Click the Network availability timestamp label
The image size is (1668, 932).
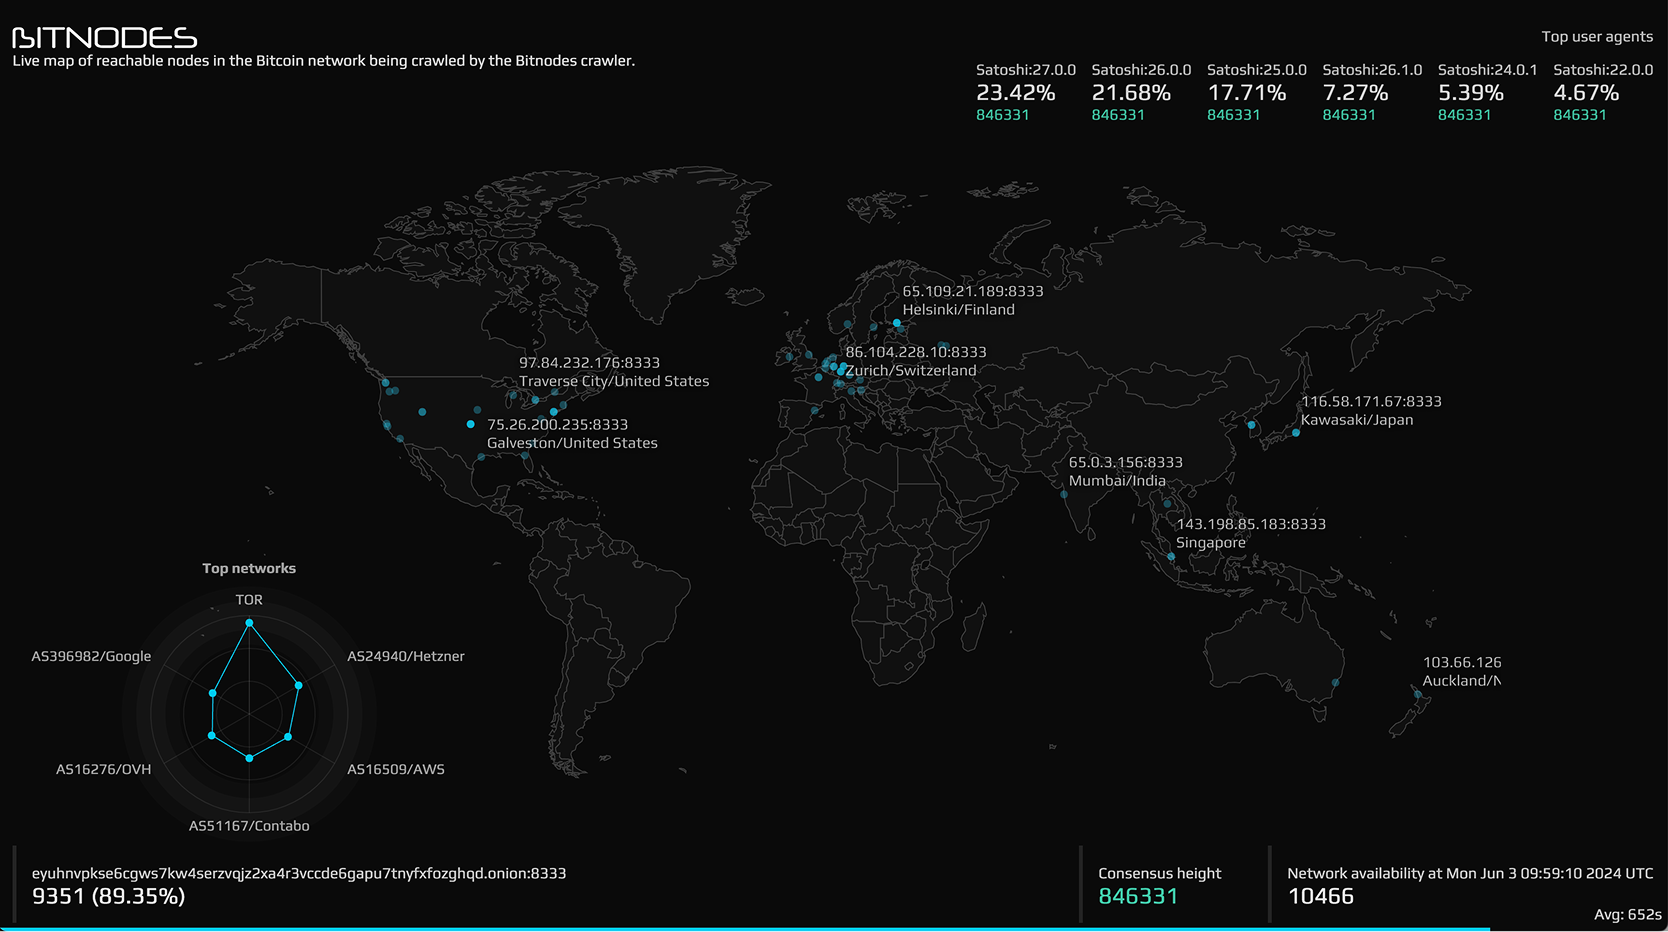[x=1470, y=874]
